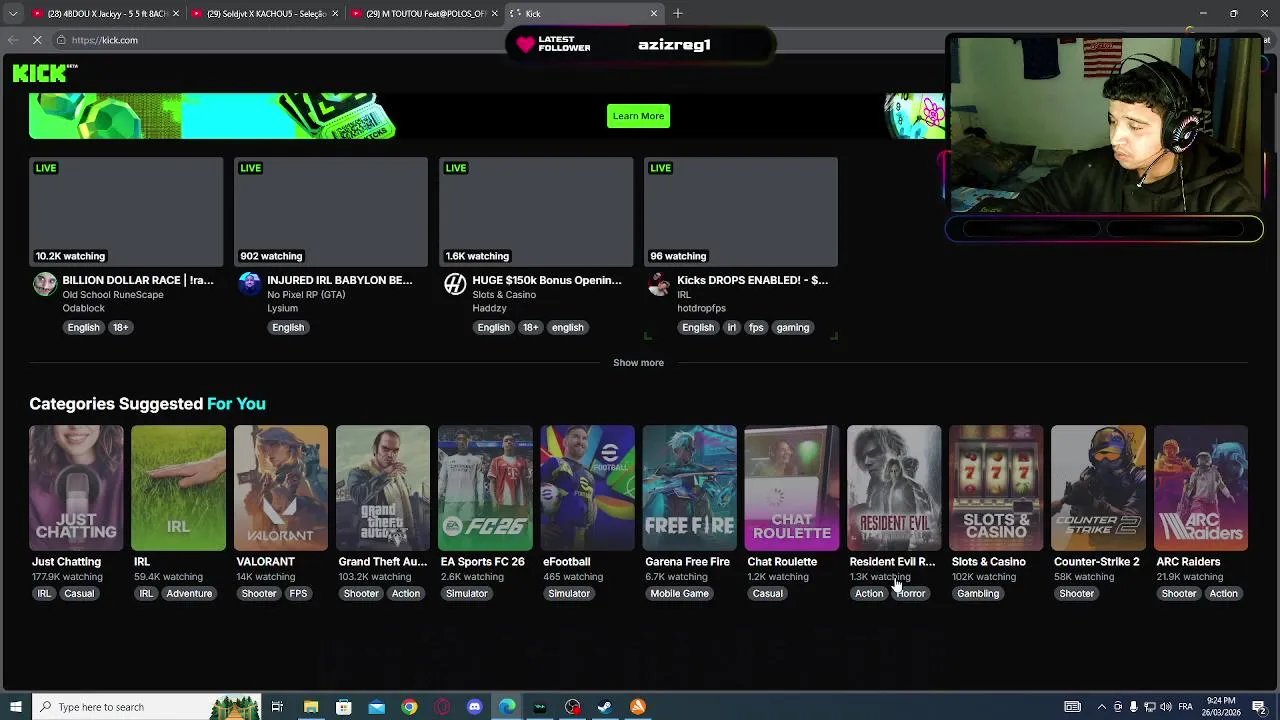This screenshot has height=720, width=1280.
Task: Open Lysium's channel avatar
Action: [x=250, y=284]
